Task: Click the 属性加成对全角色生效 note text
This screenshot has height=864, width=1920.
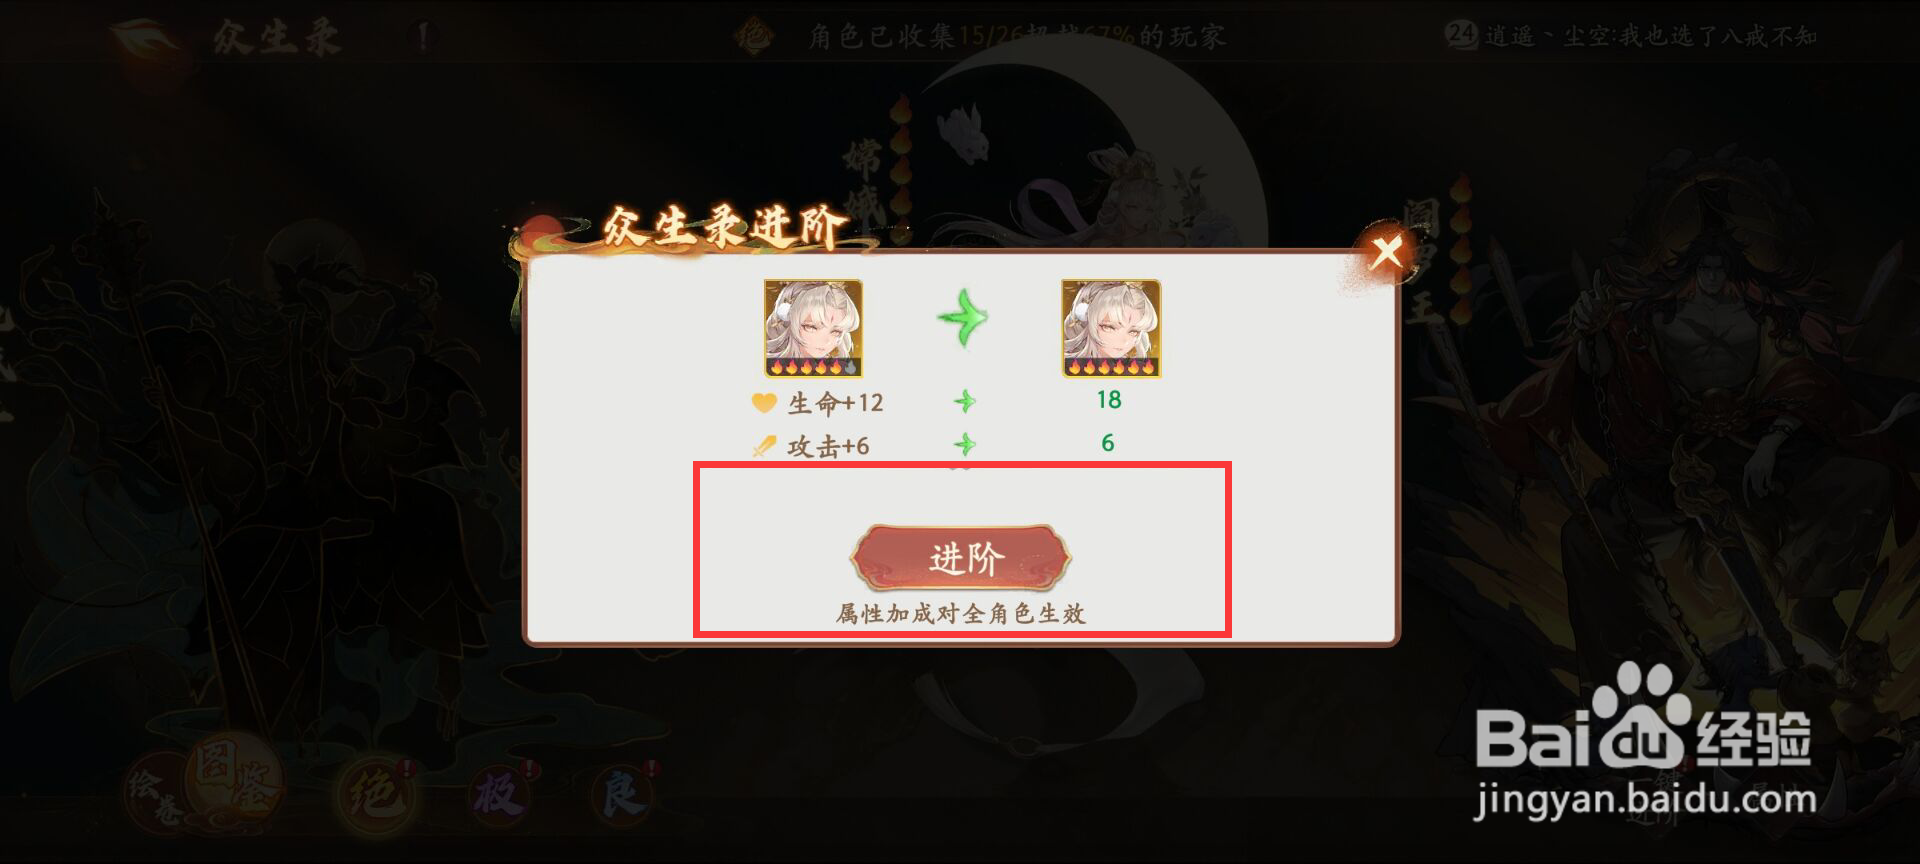Action: 961,613
